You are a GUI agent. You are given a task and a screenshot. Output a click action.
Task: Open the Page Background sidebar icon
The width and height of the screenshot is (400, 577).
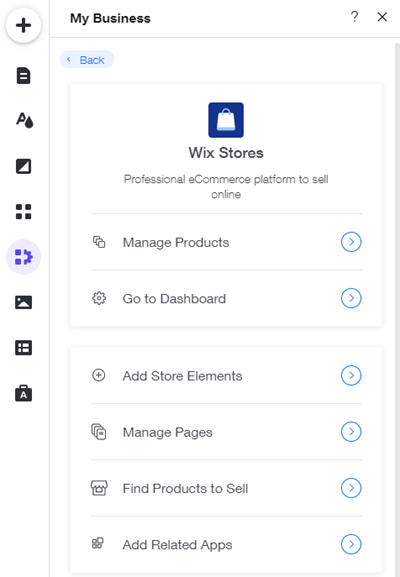(24, 166)
